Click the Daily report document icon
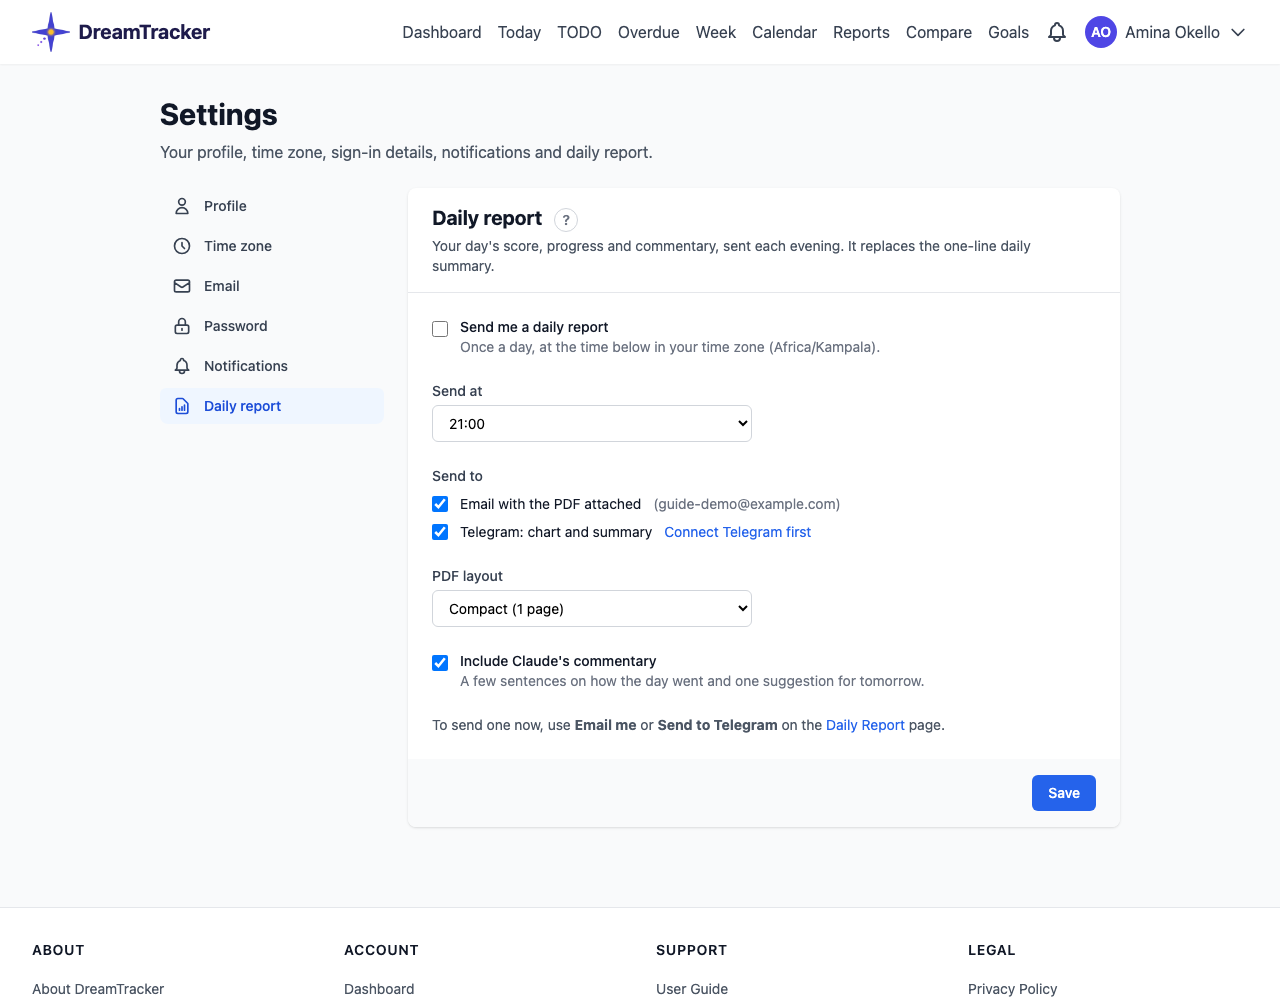Screen dimensions: 1280x1000 pos(182,406)
